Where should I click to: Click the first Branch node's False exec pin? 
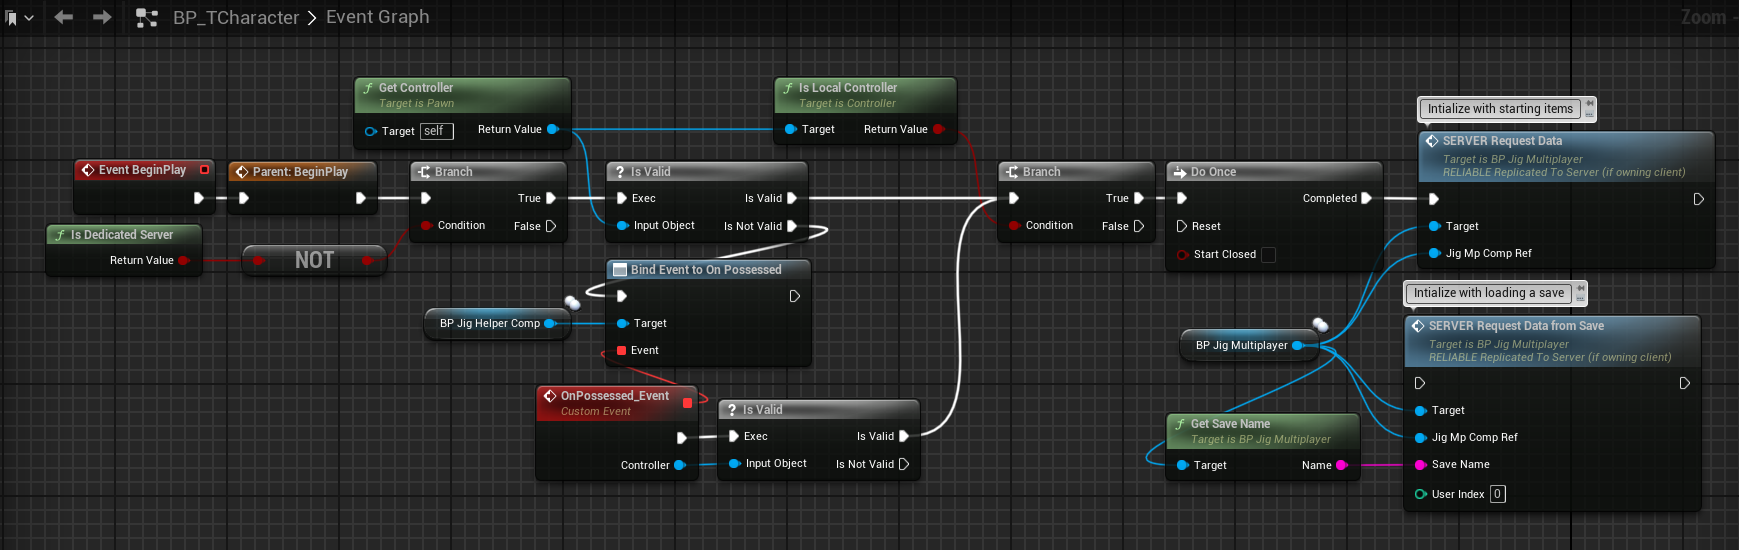[x=550, y=226]
